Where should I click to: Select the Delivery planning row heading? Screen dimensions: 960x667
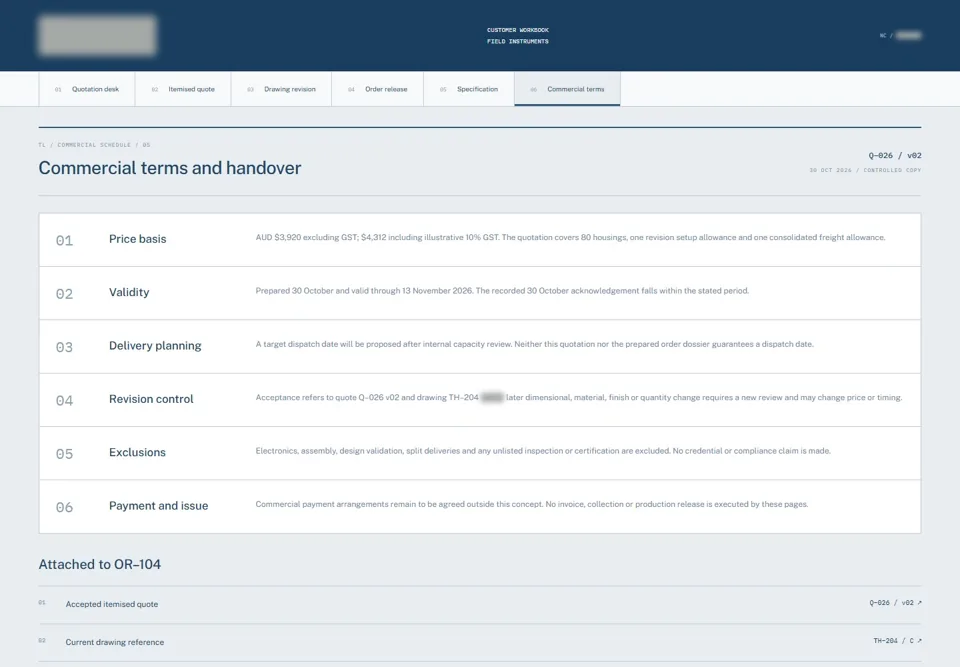[155, 346]
